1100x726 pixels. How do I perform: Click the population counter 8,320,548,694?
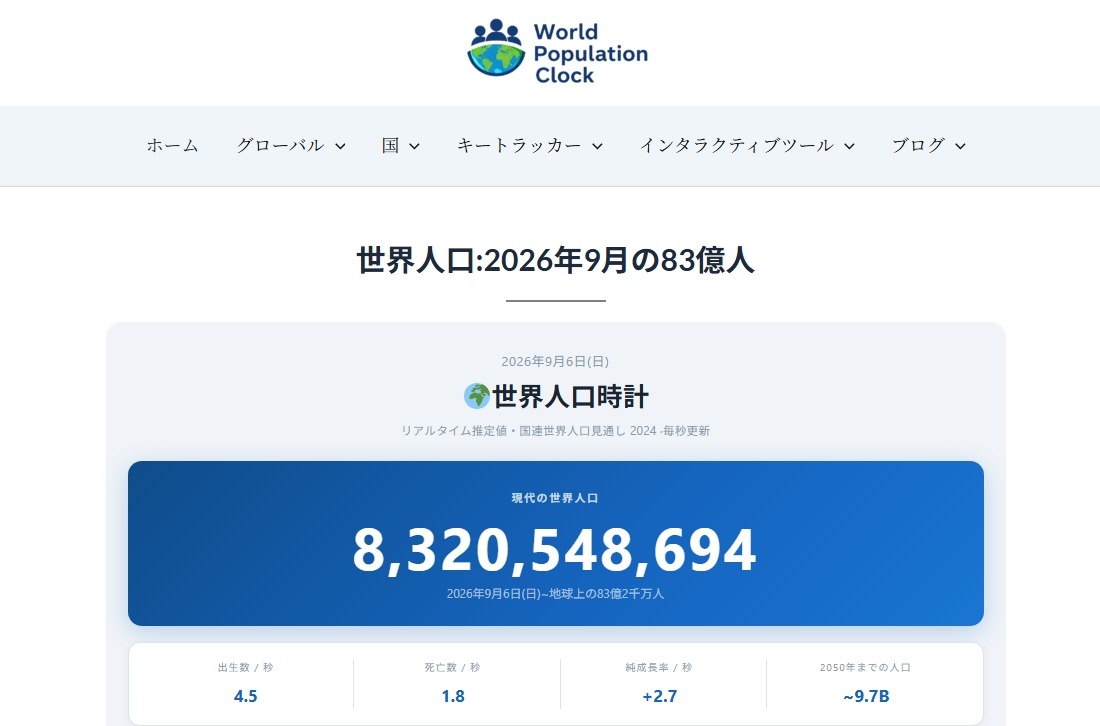point(555,550)
